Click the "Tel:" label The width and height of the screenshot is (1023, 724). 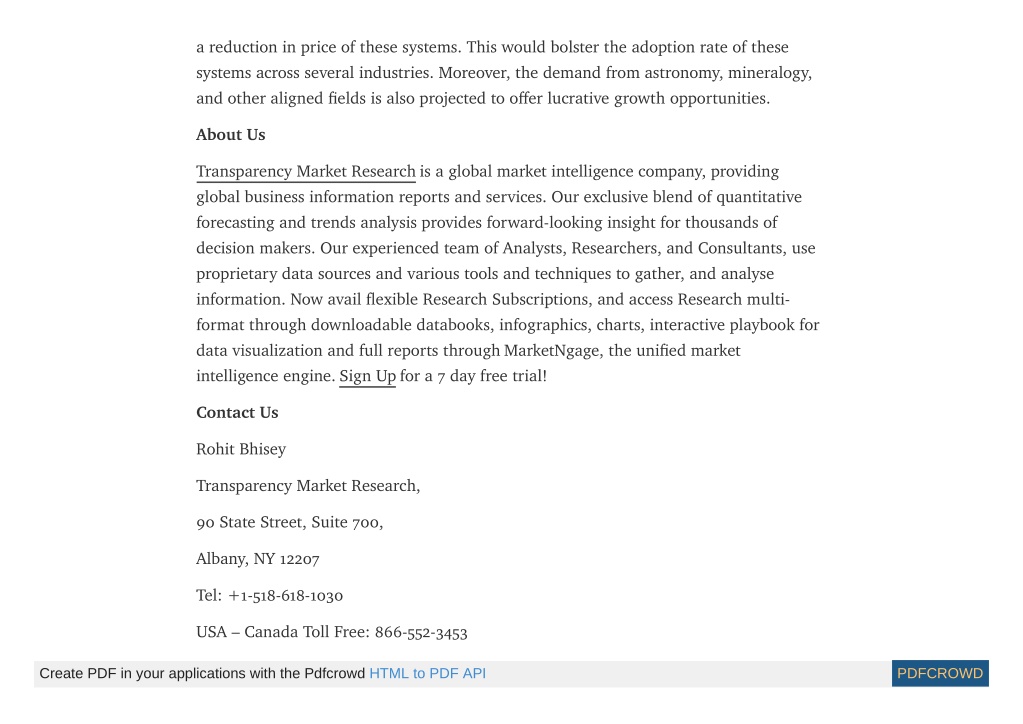coord(209,596)
